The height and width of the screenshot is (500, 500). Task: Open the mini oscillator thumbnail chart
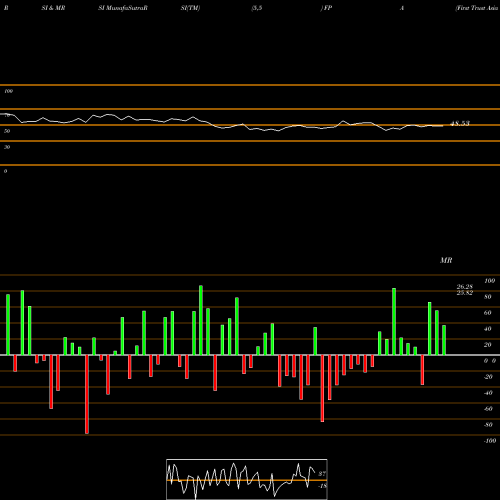[247, 479]
